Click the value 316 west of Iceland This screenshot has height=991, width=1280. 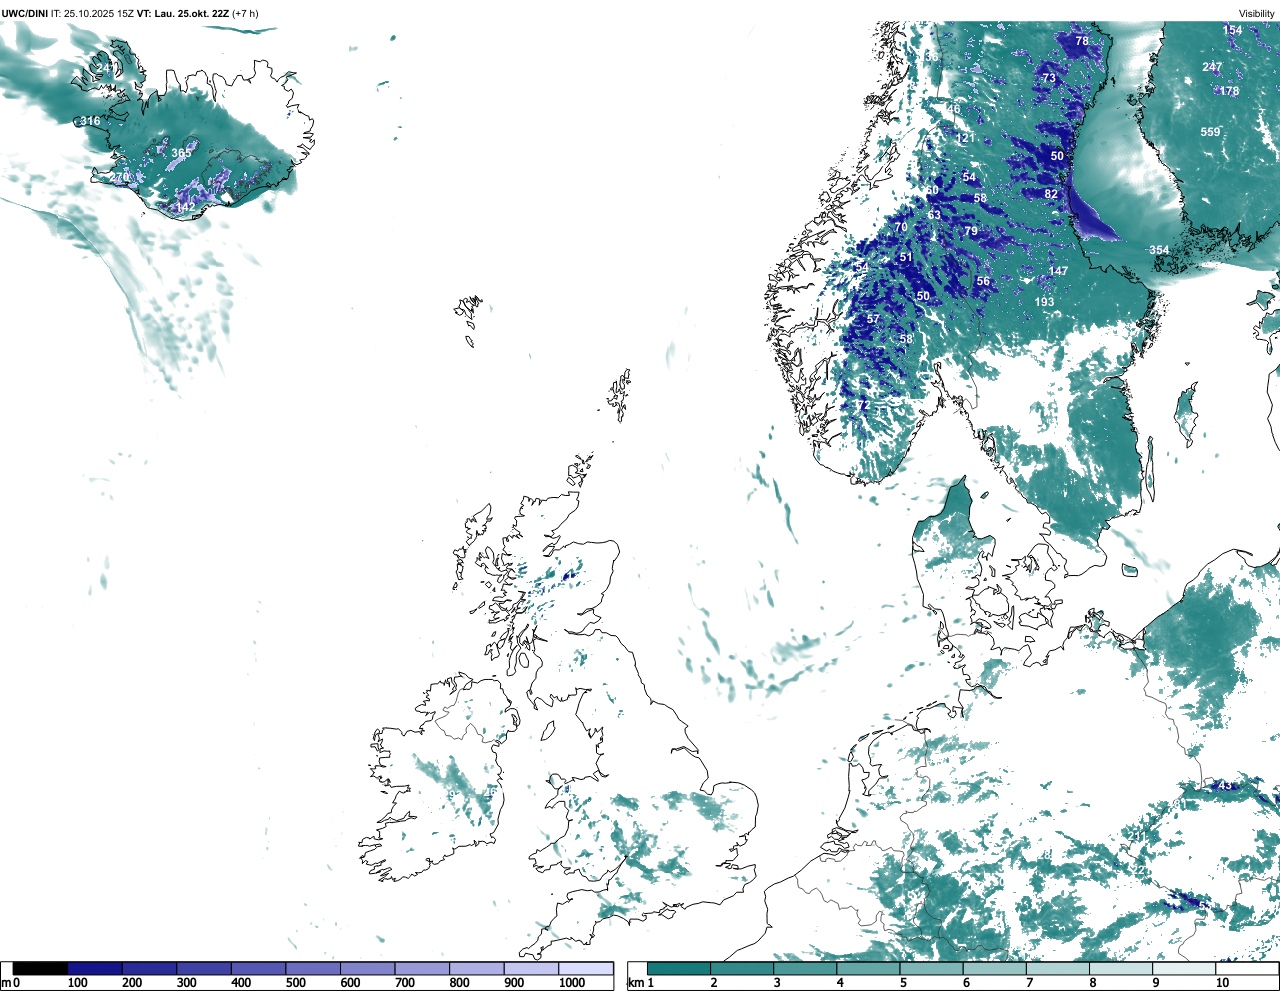(x=90, y=121)
